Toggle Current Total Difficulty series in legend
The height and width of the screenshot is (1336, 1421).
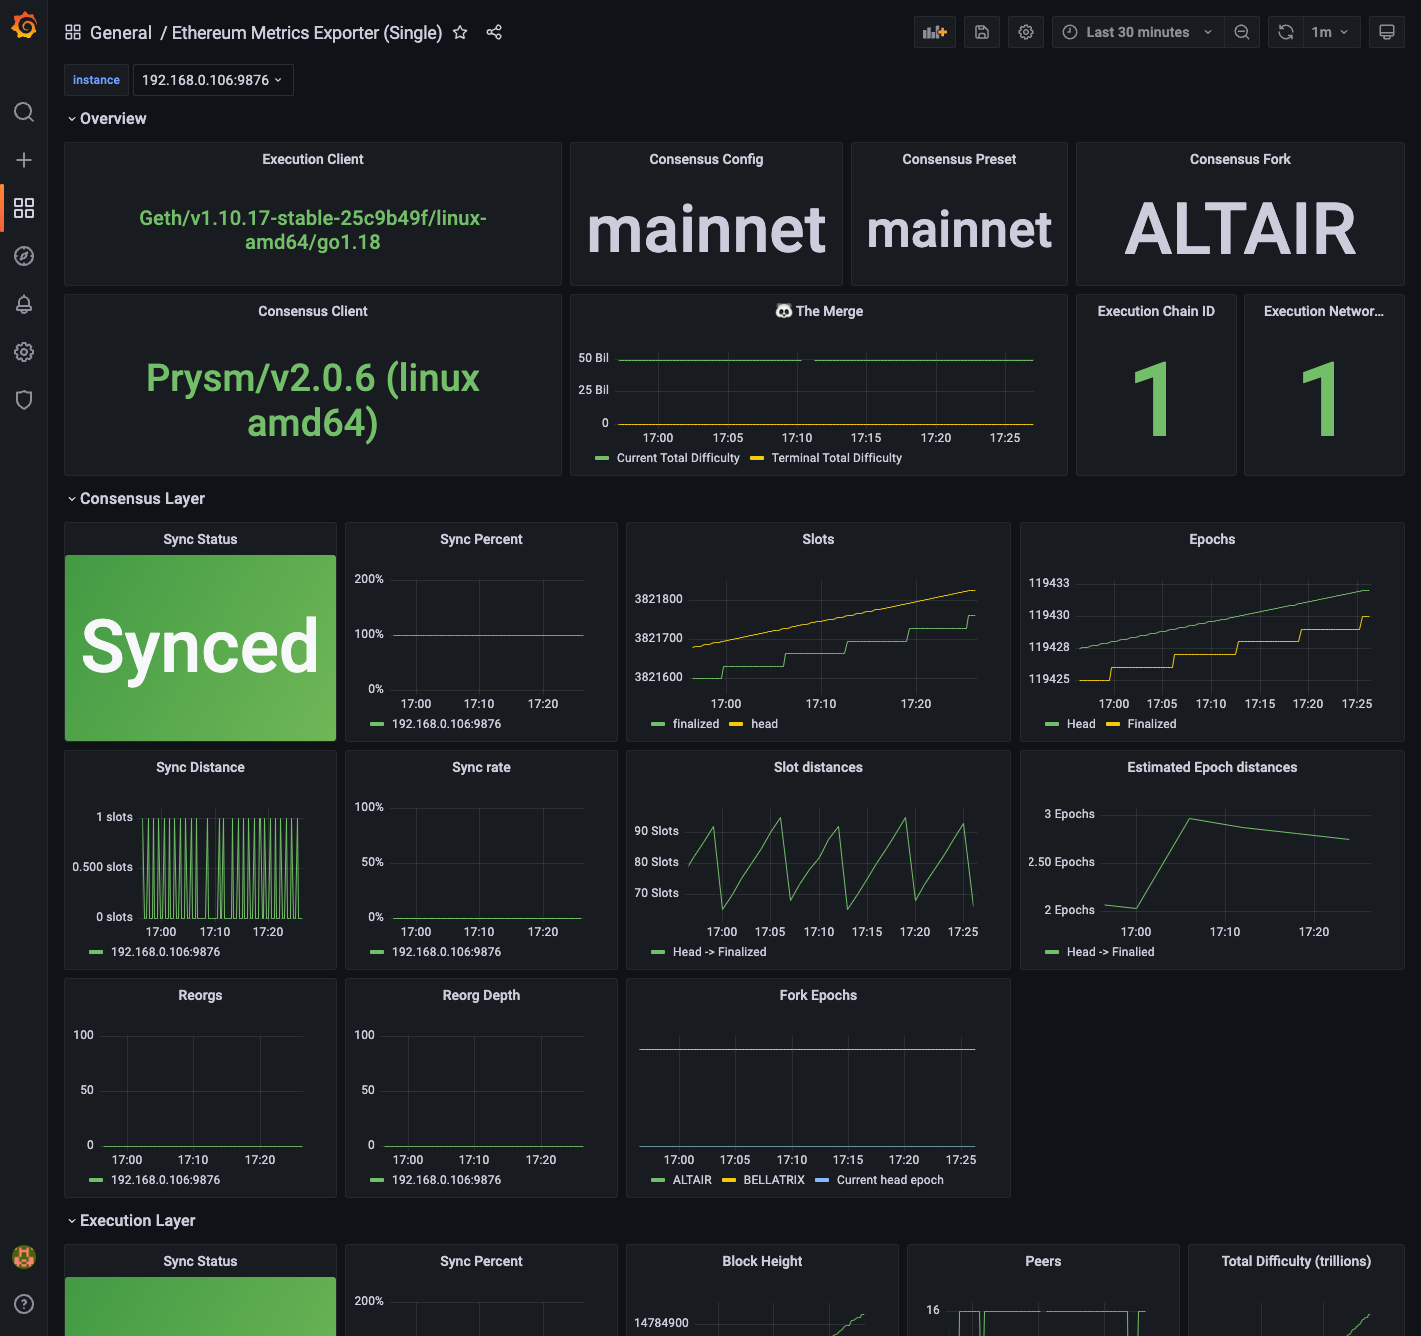678,458
